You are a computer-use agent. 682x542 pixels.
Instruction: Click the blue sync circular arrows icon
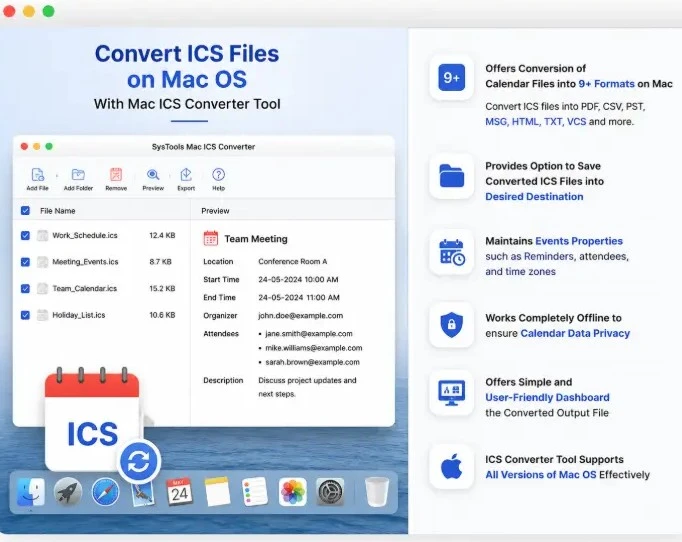pyautogui.click(x=139, y=462)
